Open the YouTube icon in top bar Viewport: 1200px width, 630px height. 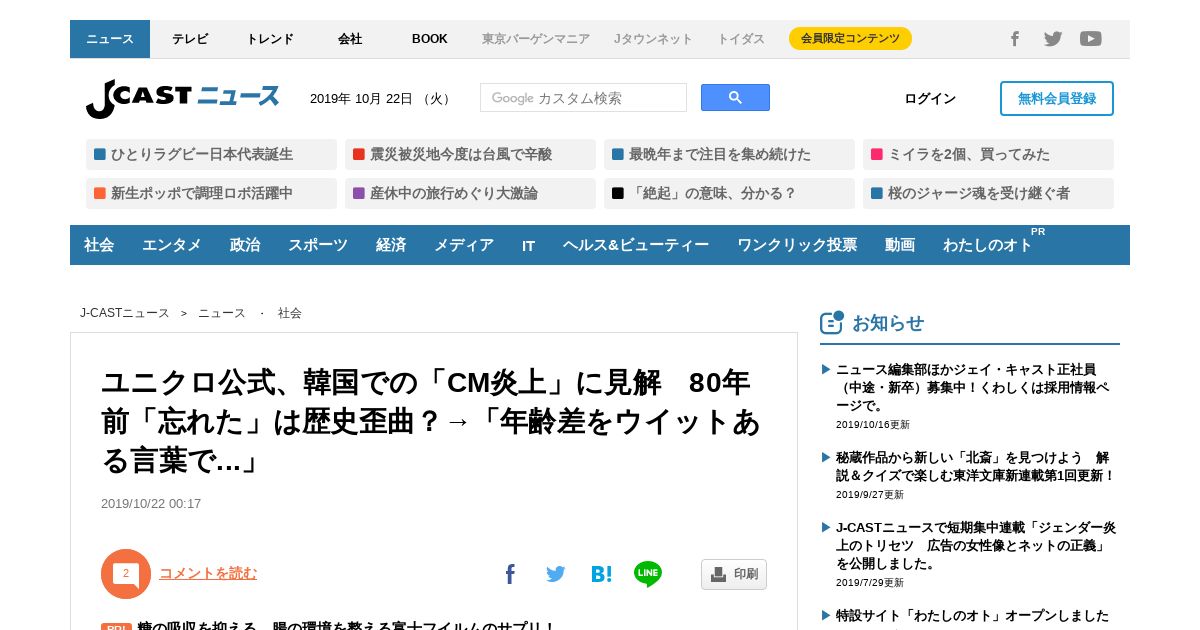coord(1091,39)
